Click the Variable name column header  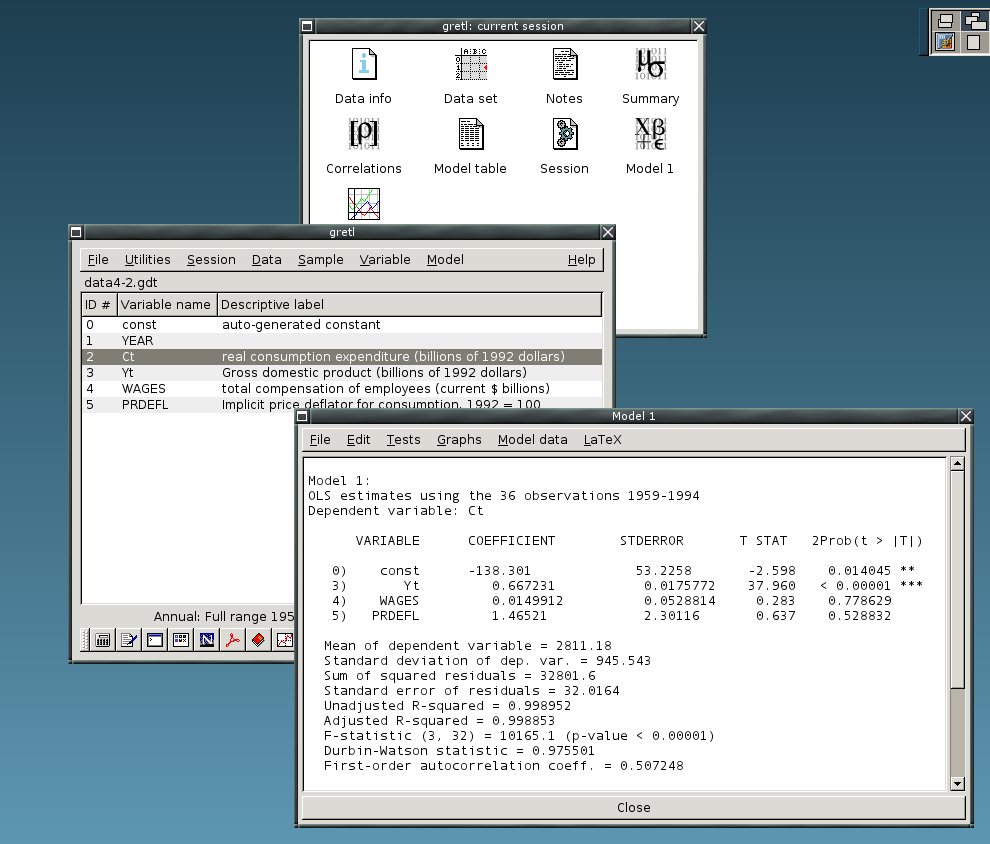pos(166,304)
